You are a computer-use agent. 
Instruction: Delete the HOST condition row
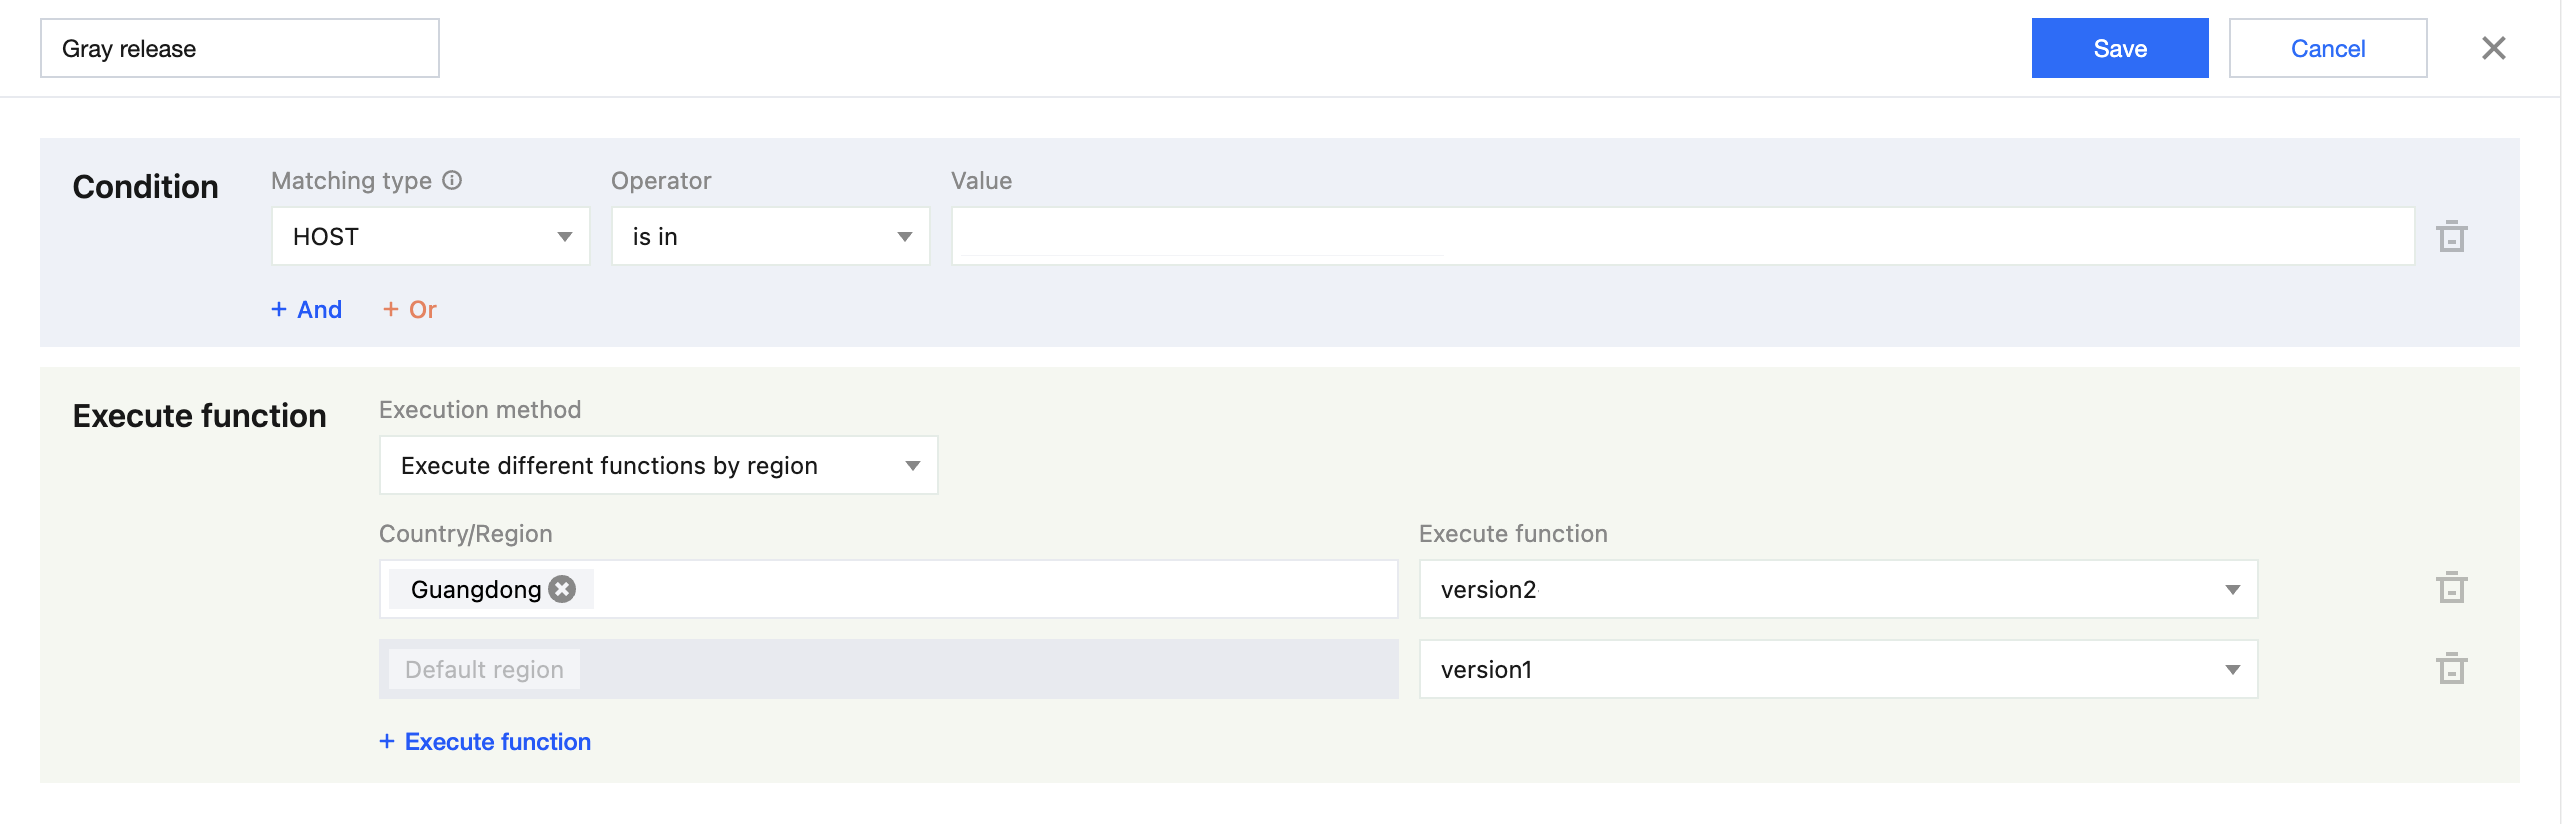point(2451,237)
